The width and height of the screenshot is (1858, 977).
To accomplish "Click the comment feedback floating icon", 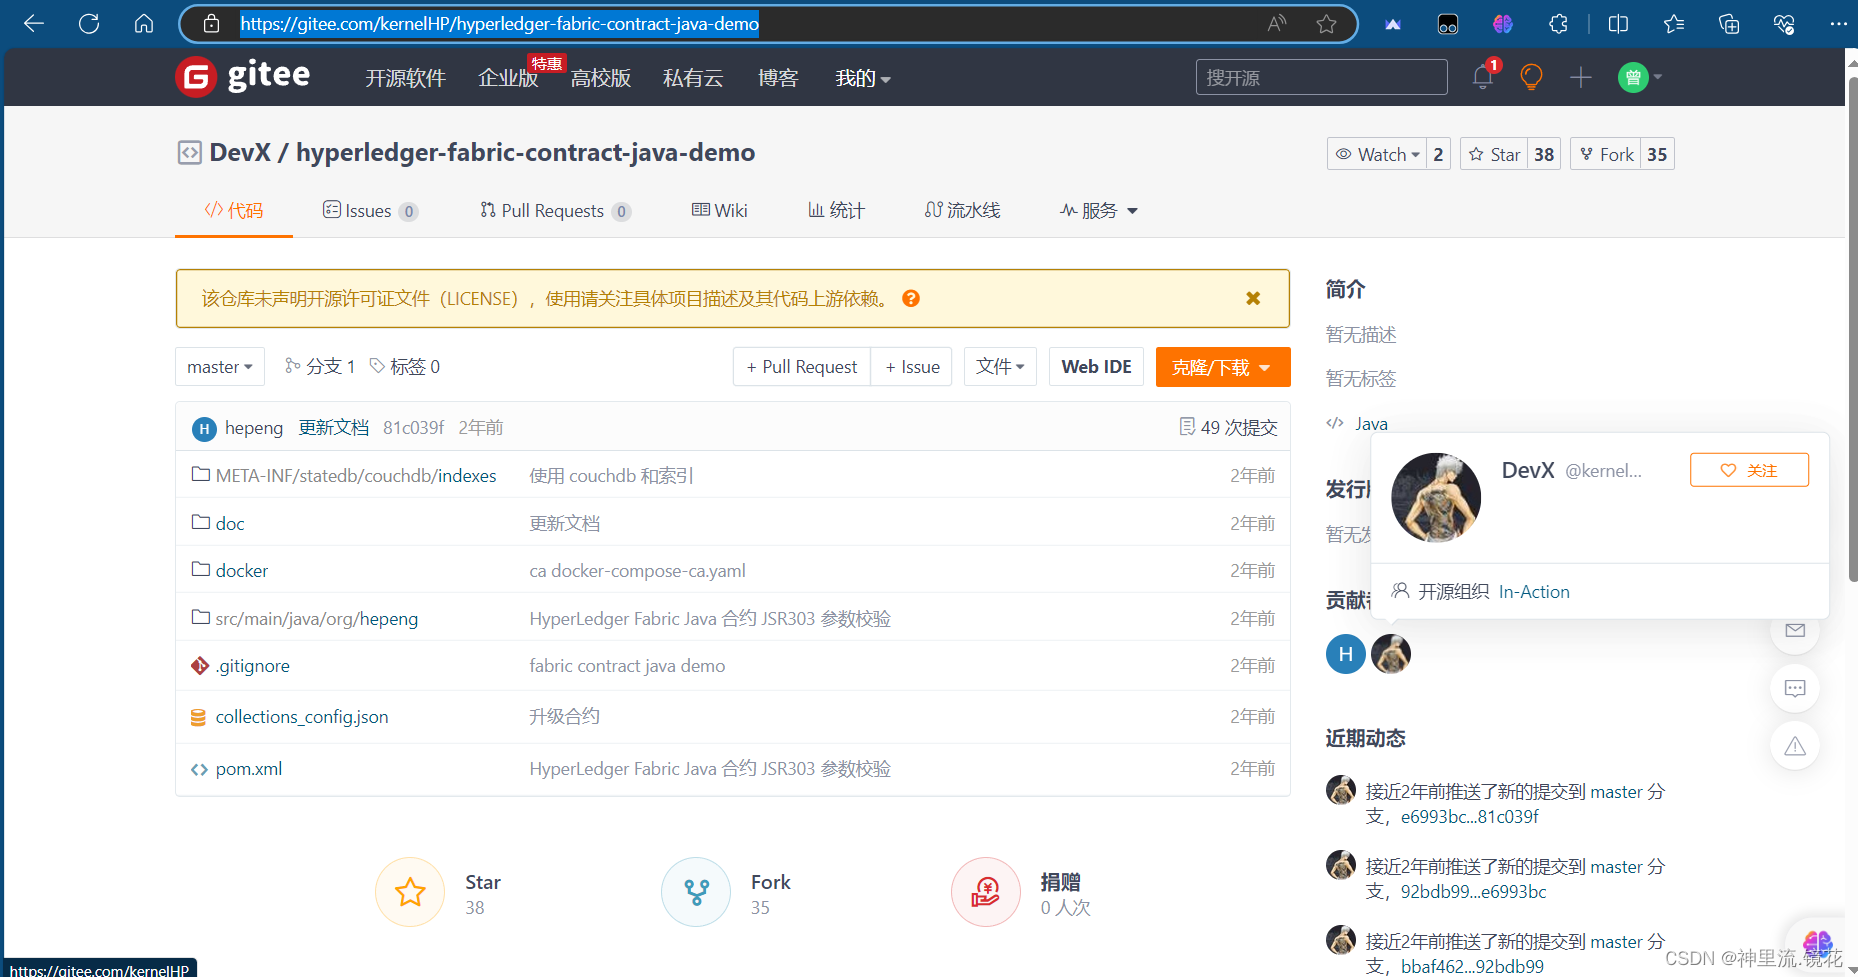I will coord(1794,688).
